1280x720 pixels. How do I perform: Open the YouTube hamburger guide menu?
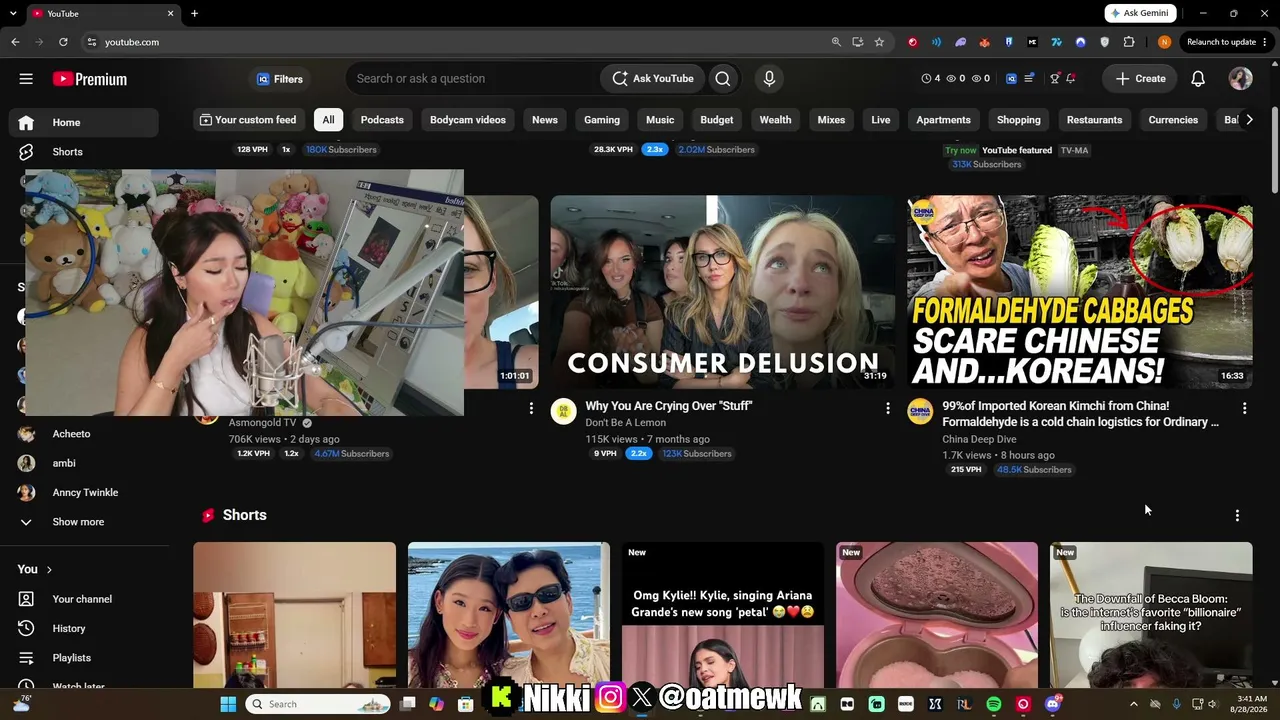26,79
